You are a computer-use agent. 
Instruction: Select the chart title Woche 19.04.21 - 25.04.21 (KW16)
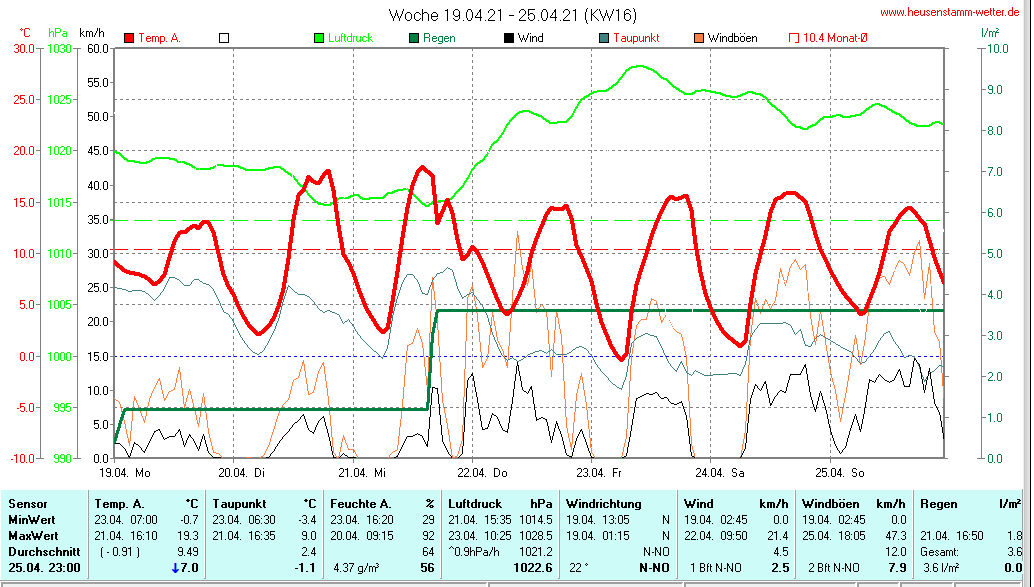coord(512,15)
